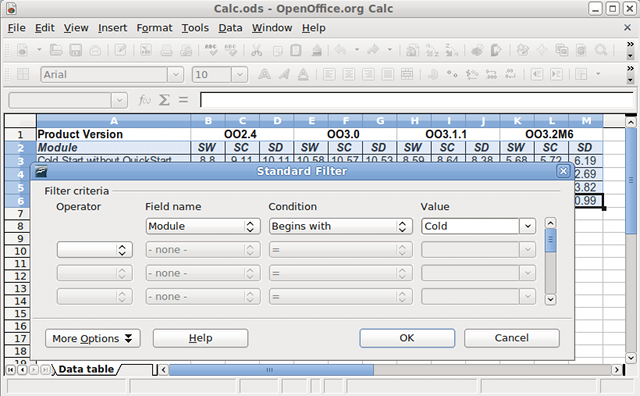
Task: Click the Print toolbar icon
Action: 167,50
